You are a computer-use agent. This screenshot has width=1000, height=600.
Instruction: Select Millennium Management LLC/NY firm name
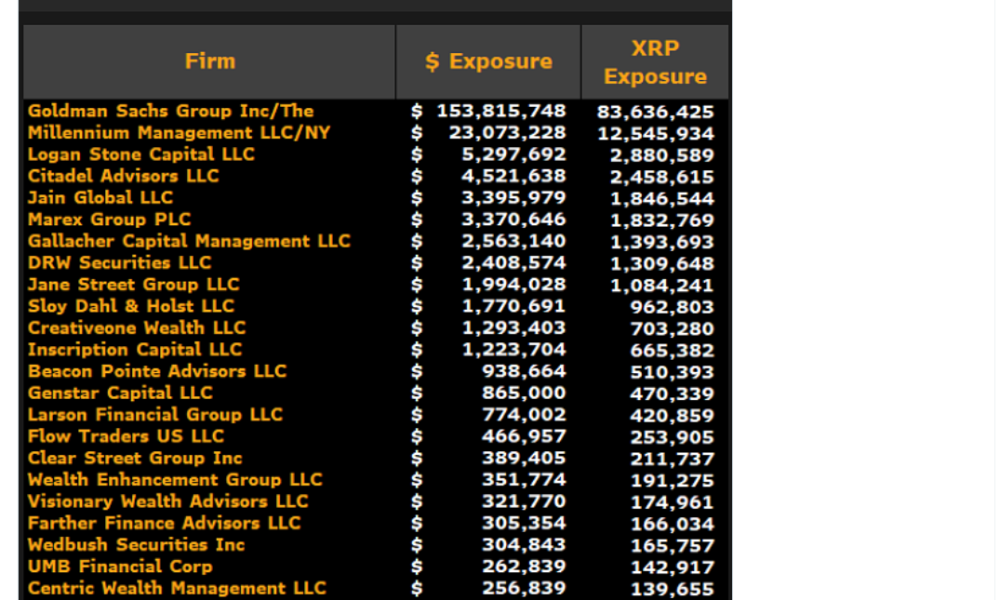179,133
